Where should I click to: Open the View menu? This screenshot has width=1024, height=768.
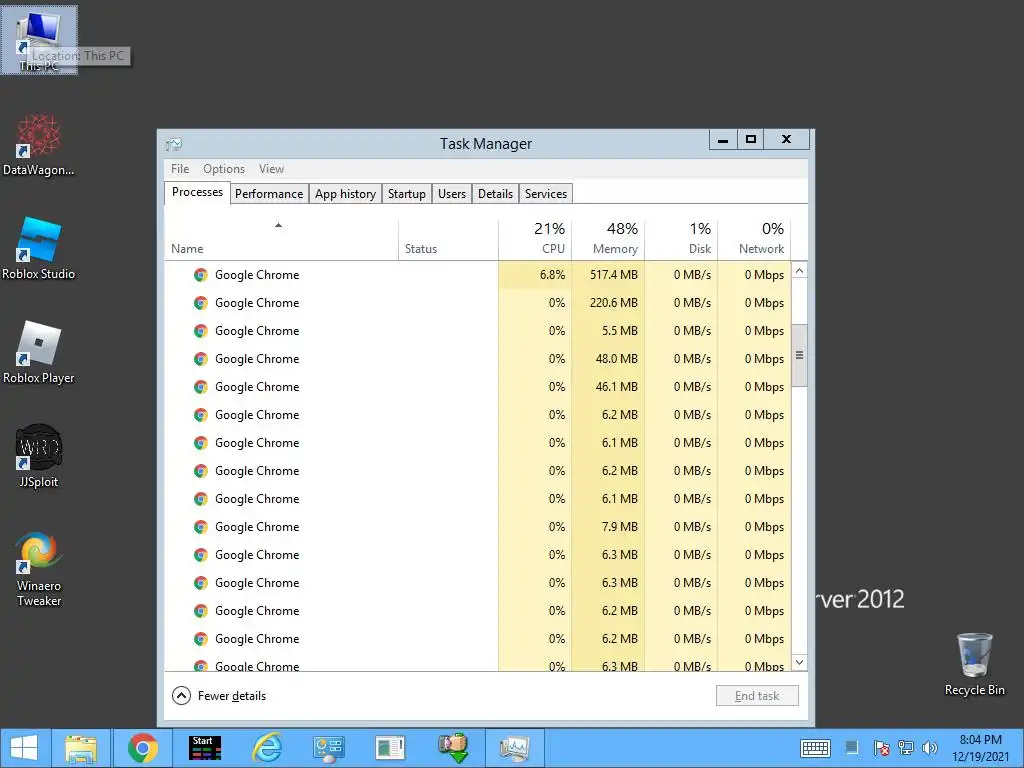point(271,168)
